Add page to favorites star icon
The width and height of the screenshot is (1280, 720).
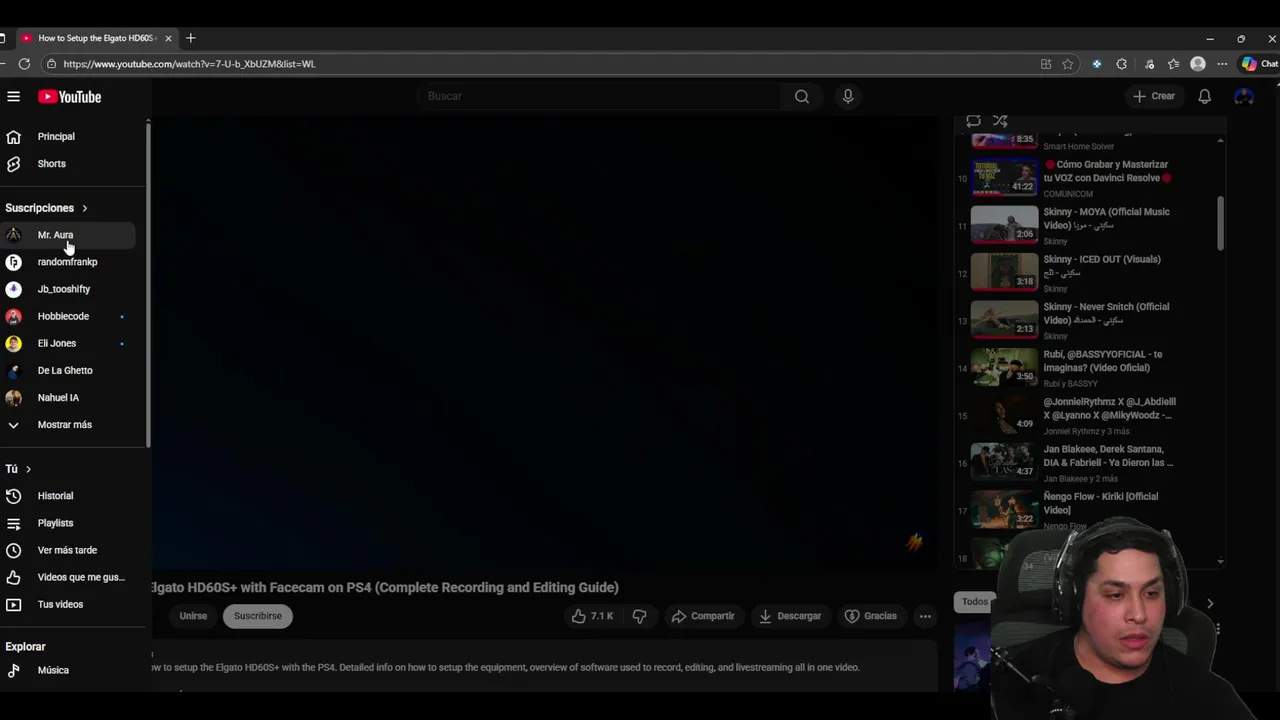click(1068, 64)
